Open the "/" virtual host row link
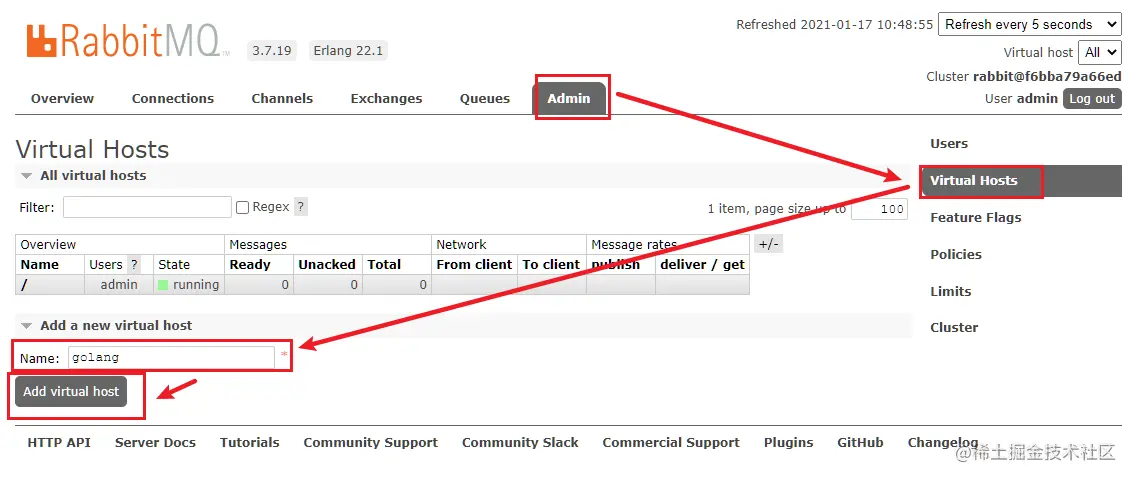The image size is (1132, 479). [25, 285]
